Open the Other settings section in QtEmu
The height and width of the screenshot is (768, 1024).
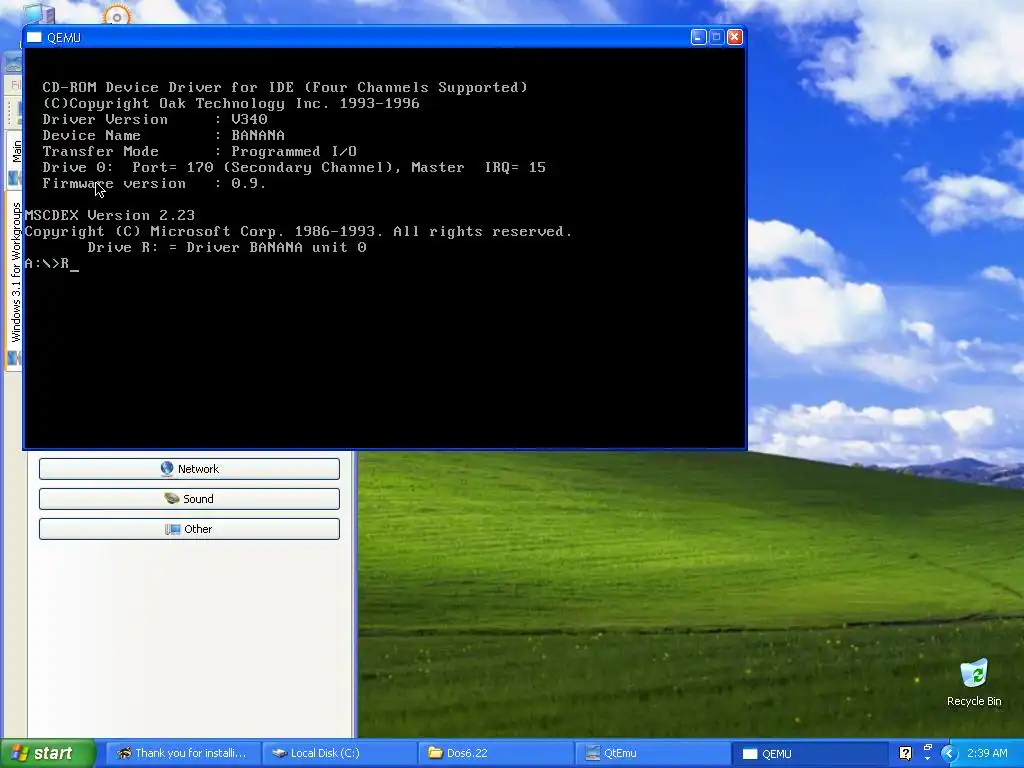click(x=189, y=529)
